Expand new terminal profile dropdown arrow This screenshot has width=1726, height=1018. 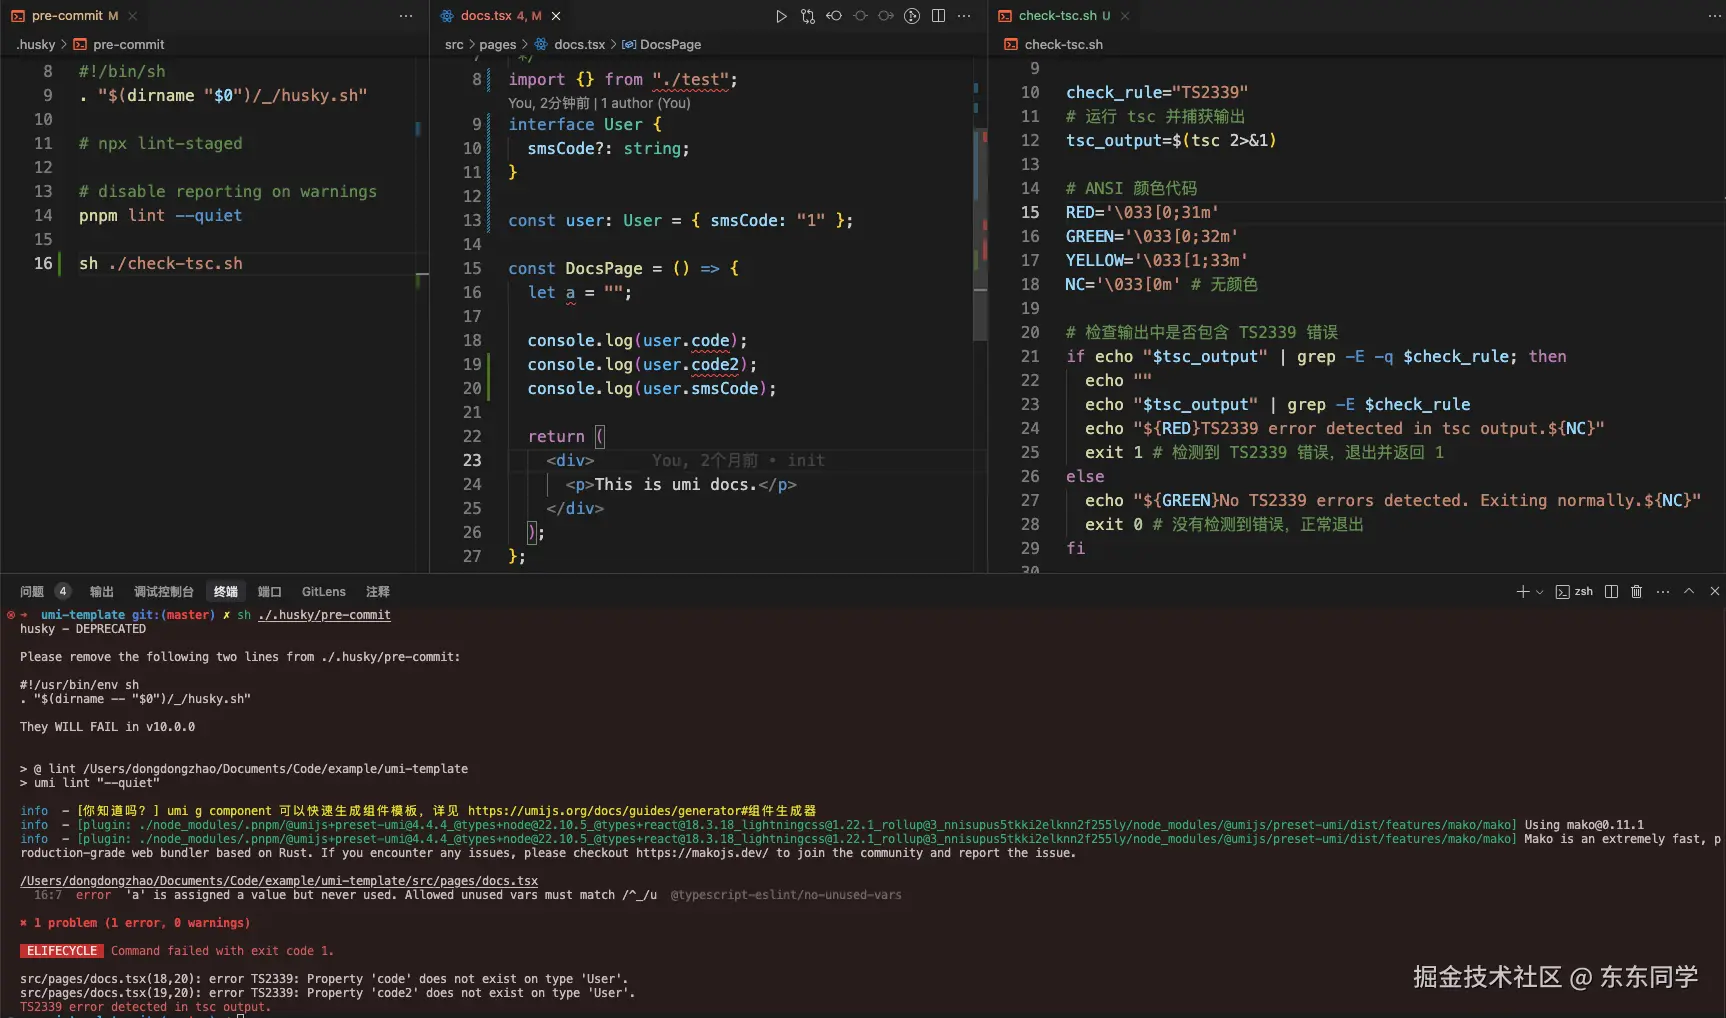1540,592
